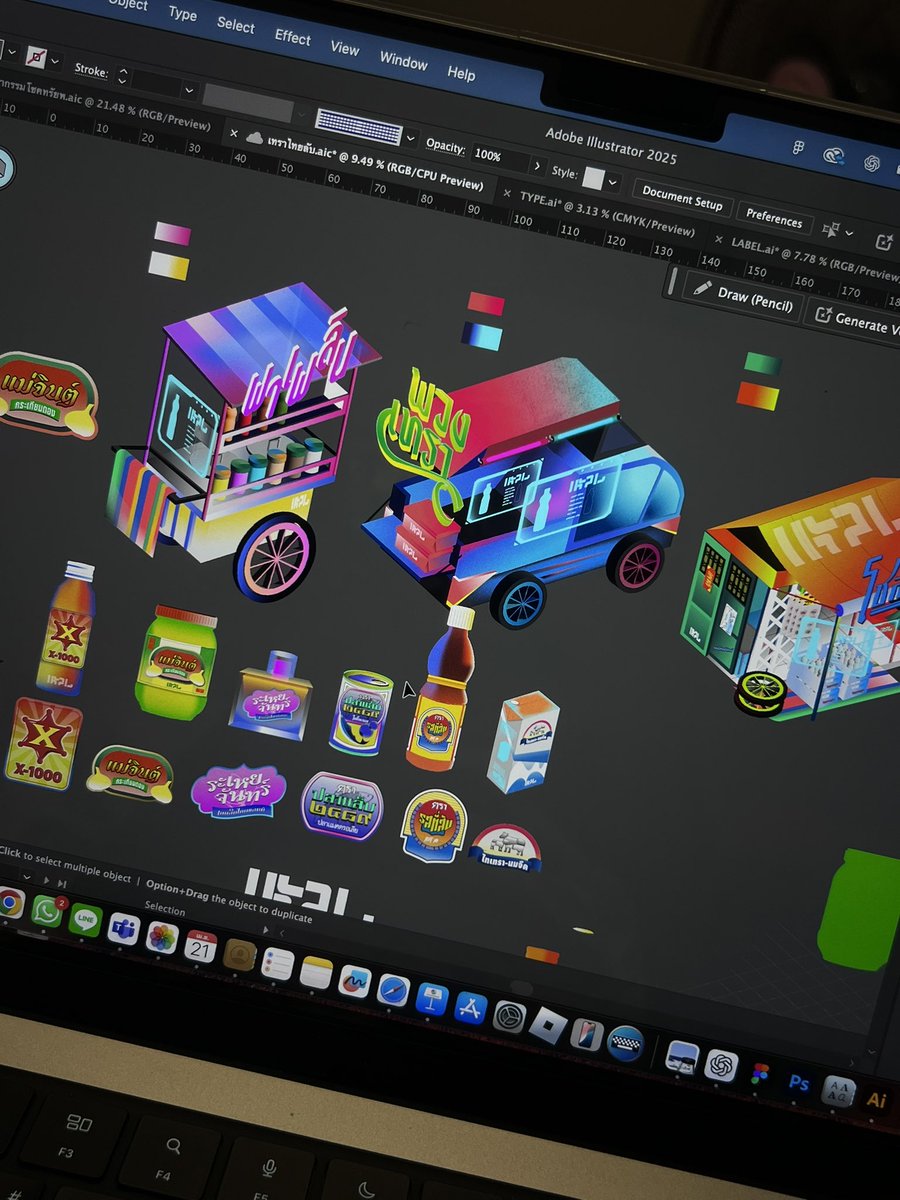
Task: Click the Stroke label link
Action: point(91,70)
